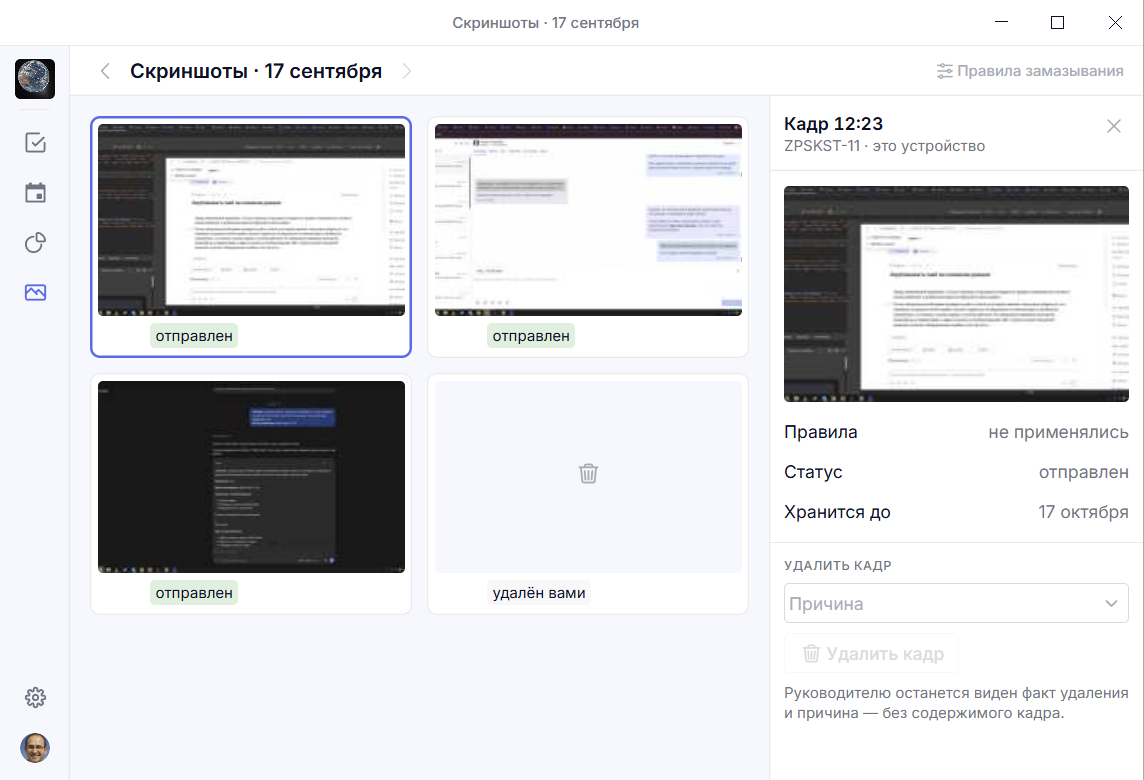1144x780 pixels.
Task: Select the dark-themed third screenshot thumbnail
Action: [251, 476]
